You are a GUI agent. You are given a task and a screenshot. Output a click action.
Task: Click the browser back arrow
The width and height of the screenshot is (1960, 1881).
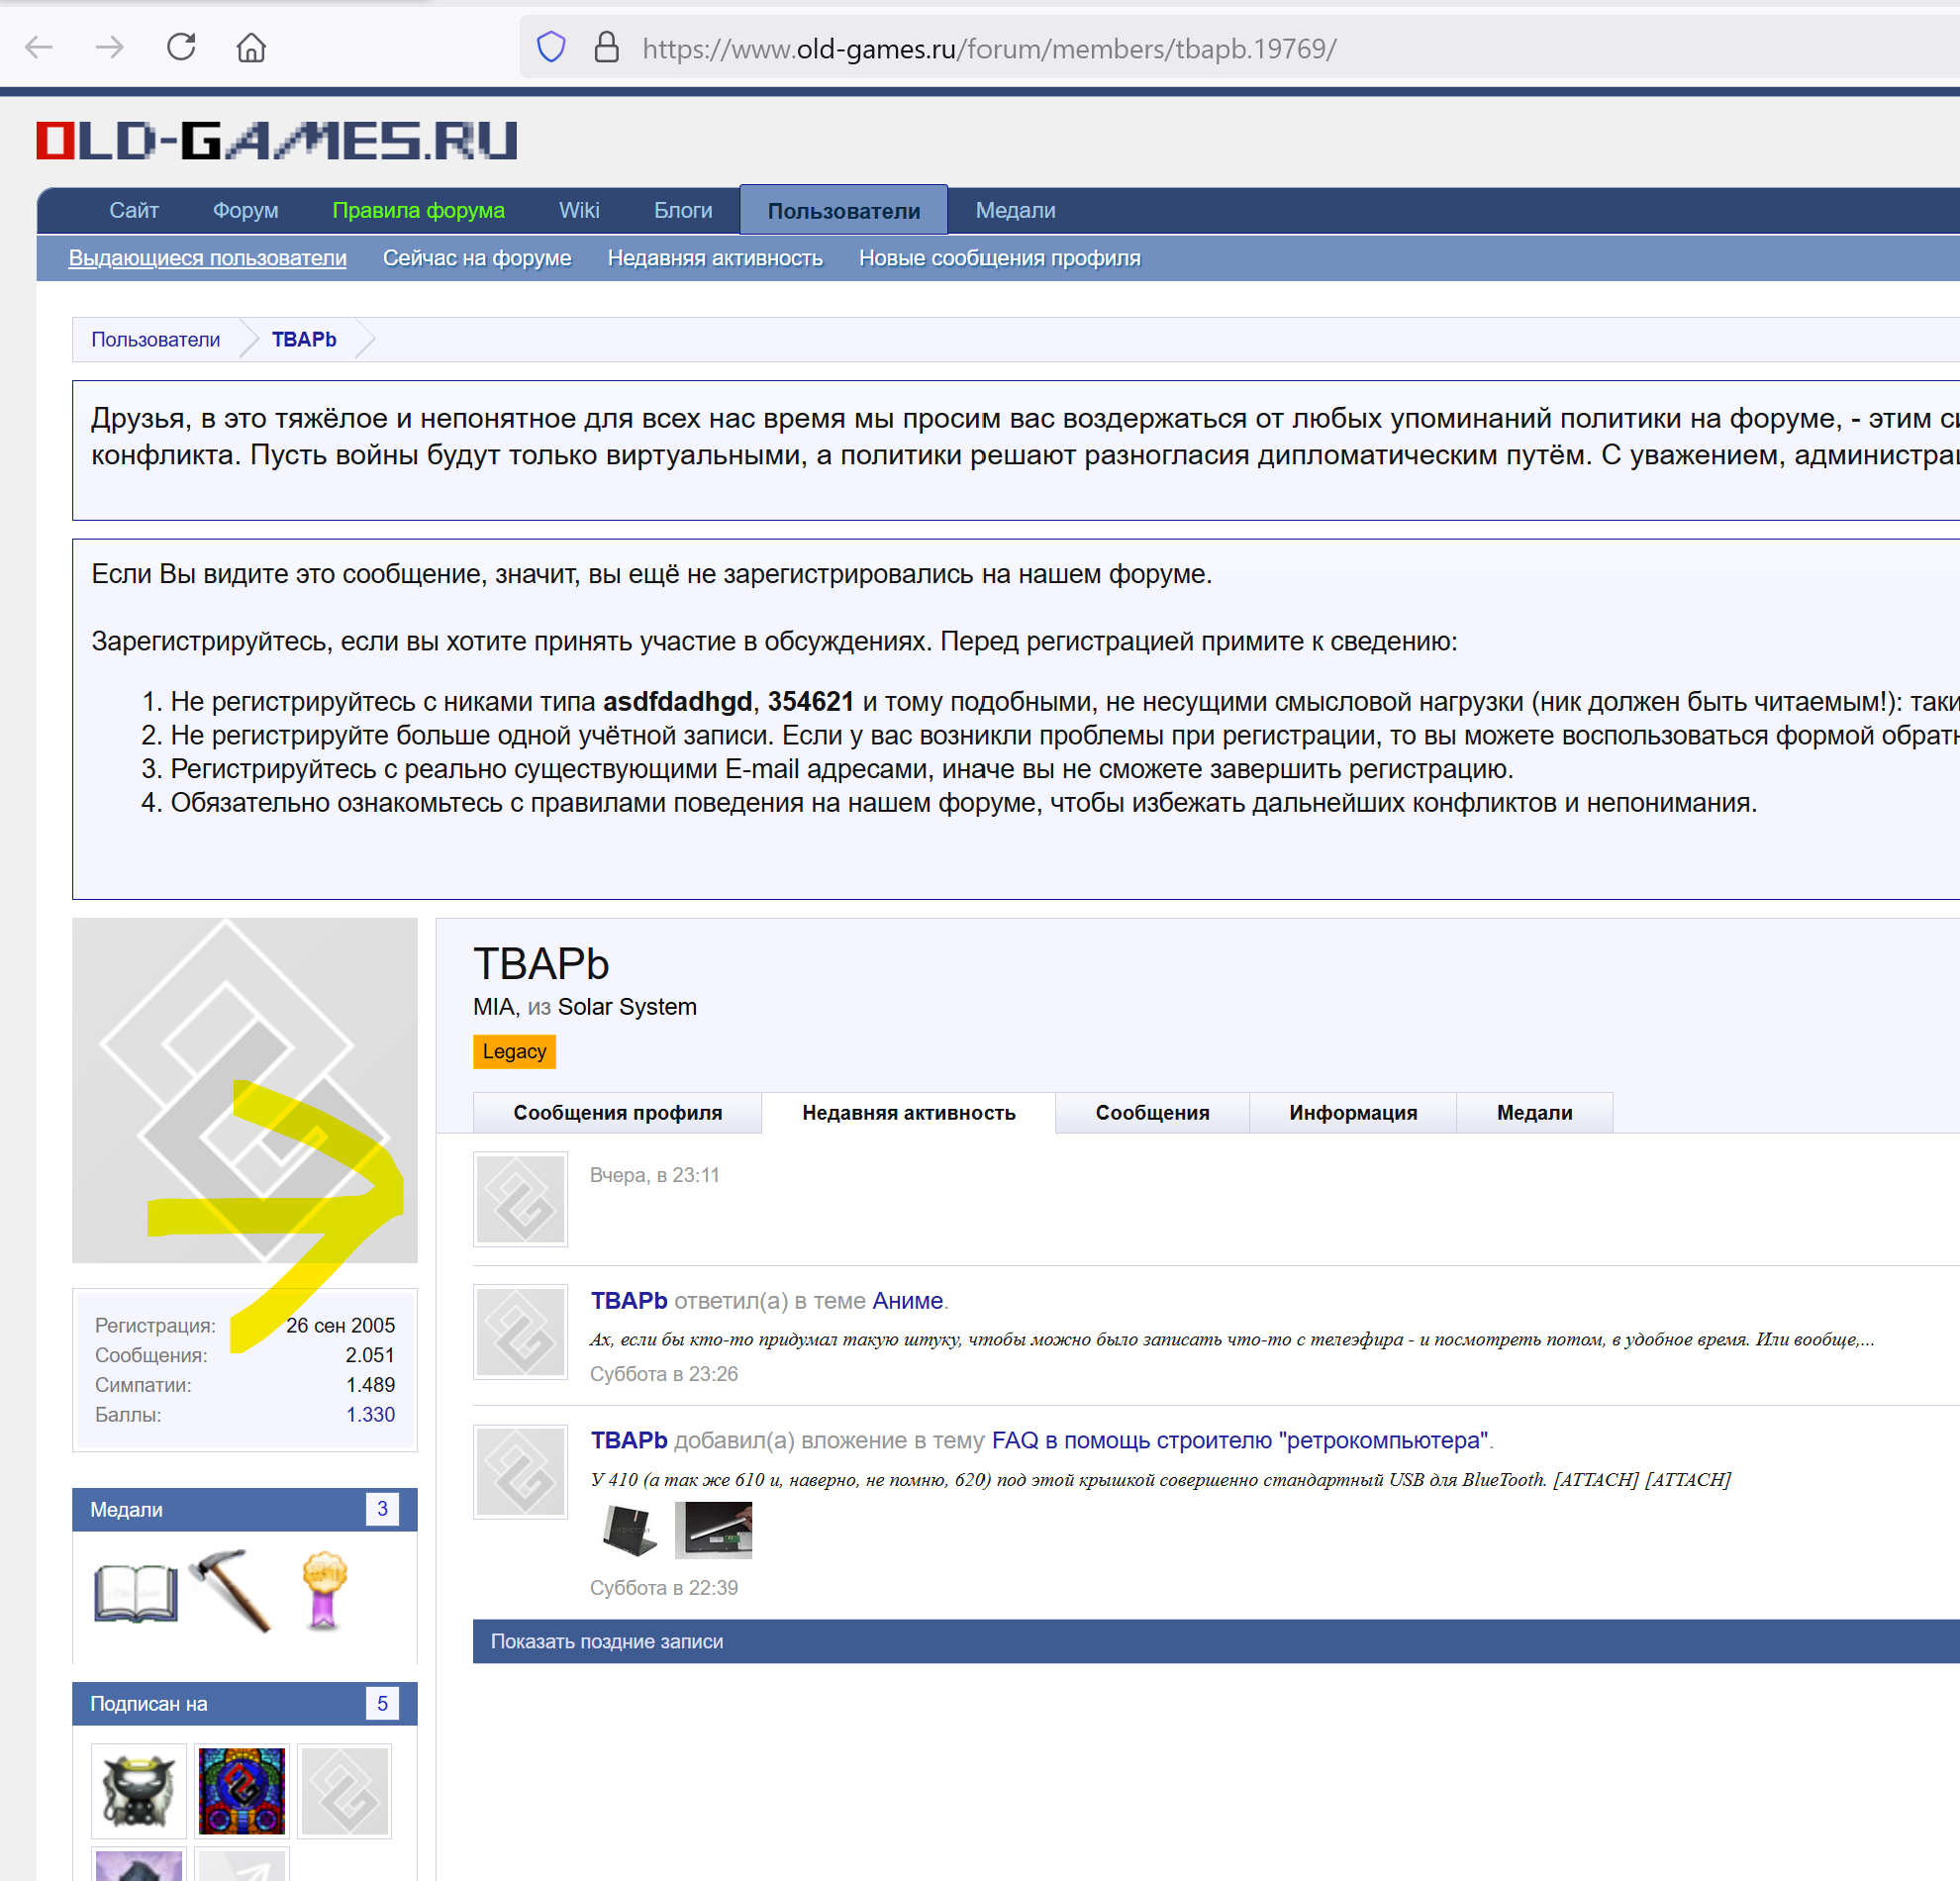tap(39, 47)
